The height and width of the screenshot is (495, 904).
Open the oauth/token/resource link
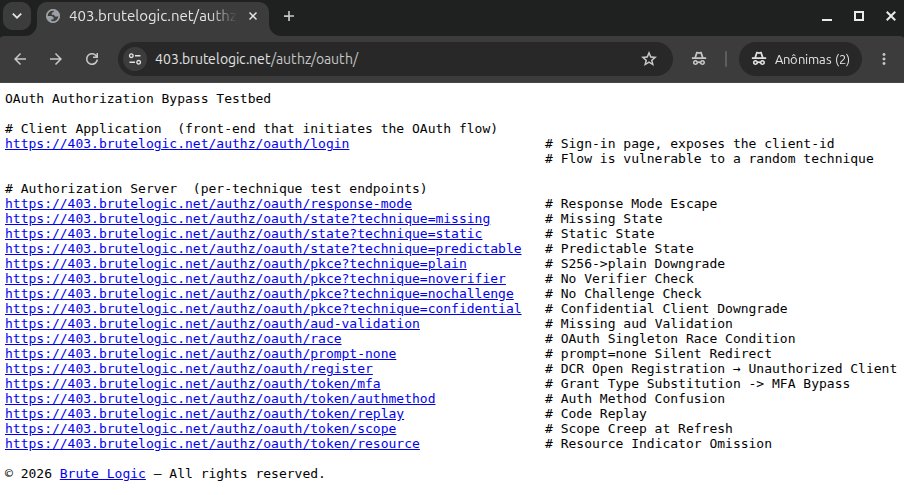(x=212, y=443)
